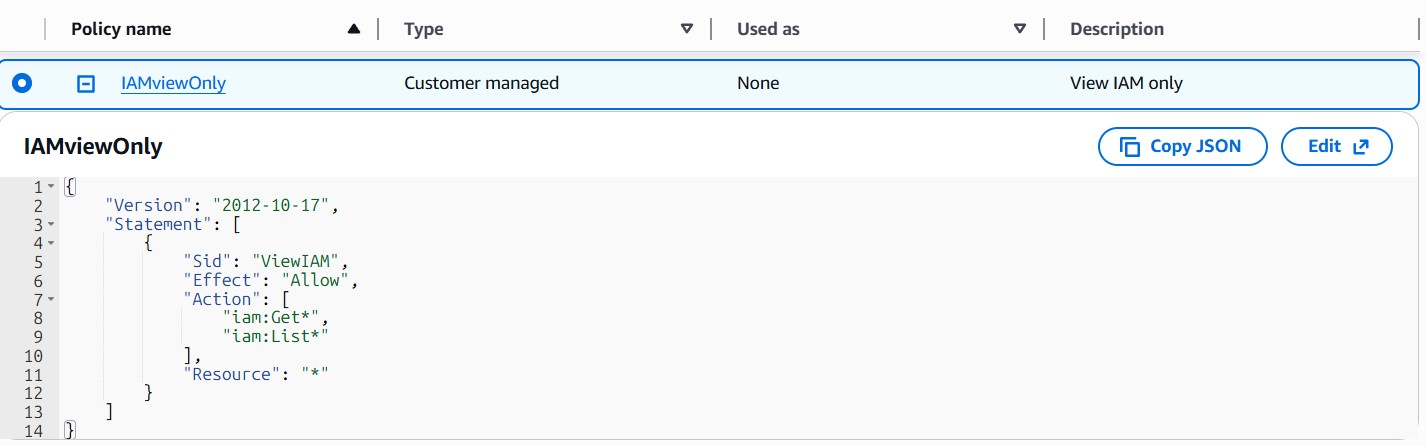Place cursor on the "Version" line
The height and width of the screenshot is (446, 1426).
click(222, 206)
